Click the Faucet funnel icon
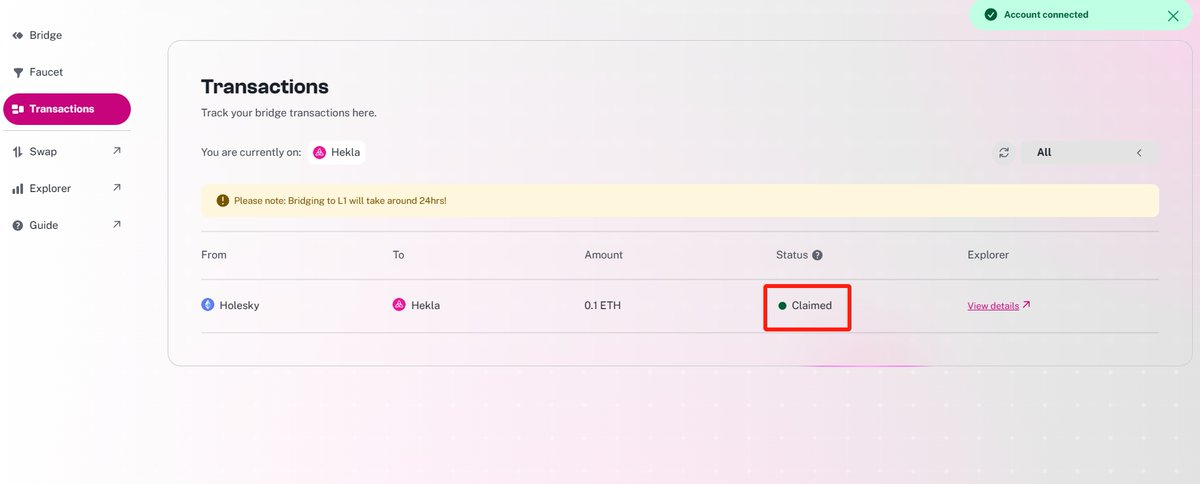The height and width of the screenshot is (484, 1200). (18, 72)
